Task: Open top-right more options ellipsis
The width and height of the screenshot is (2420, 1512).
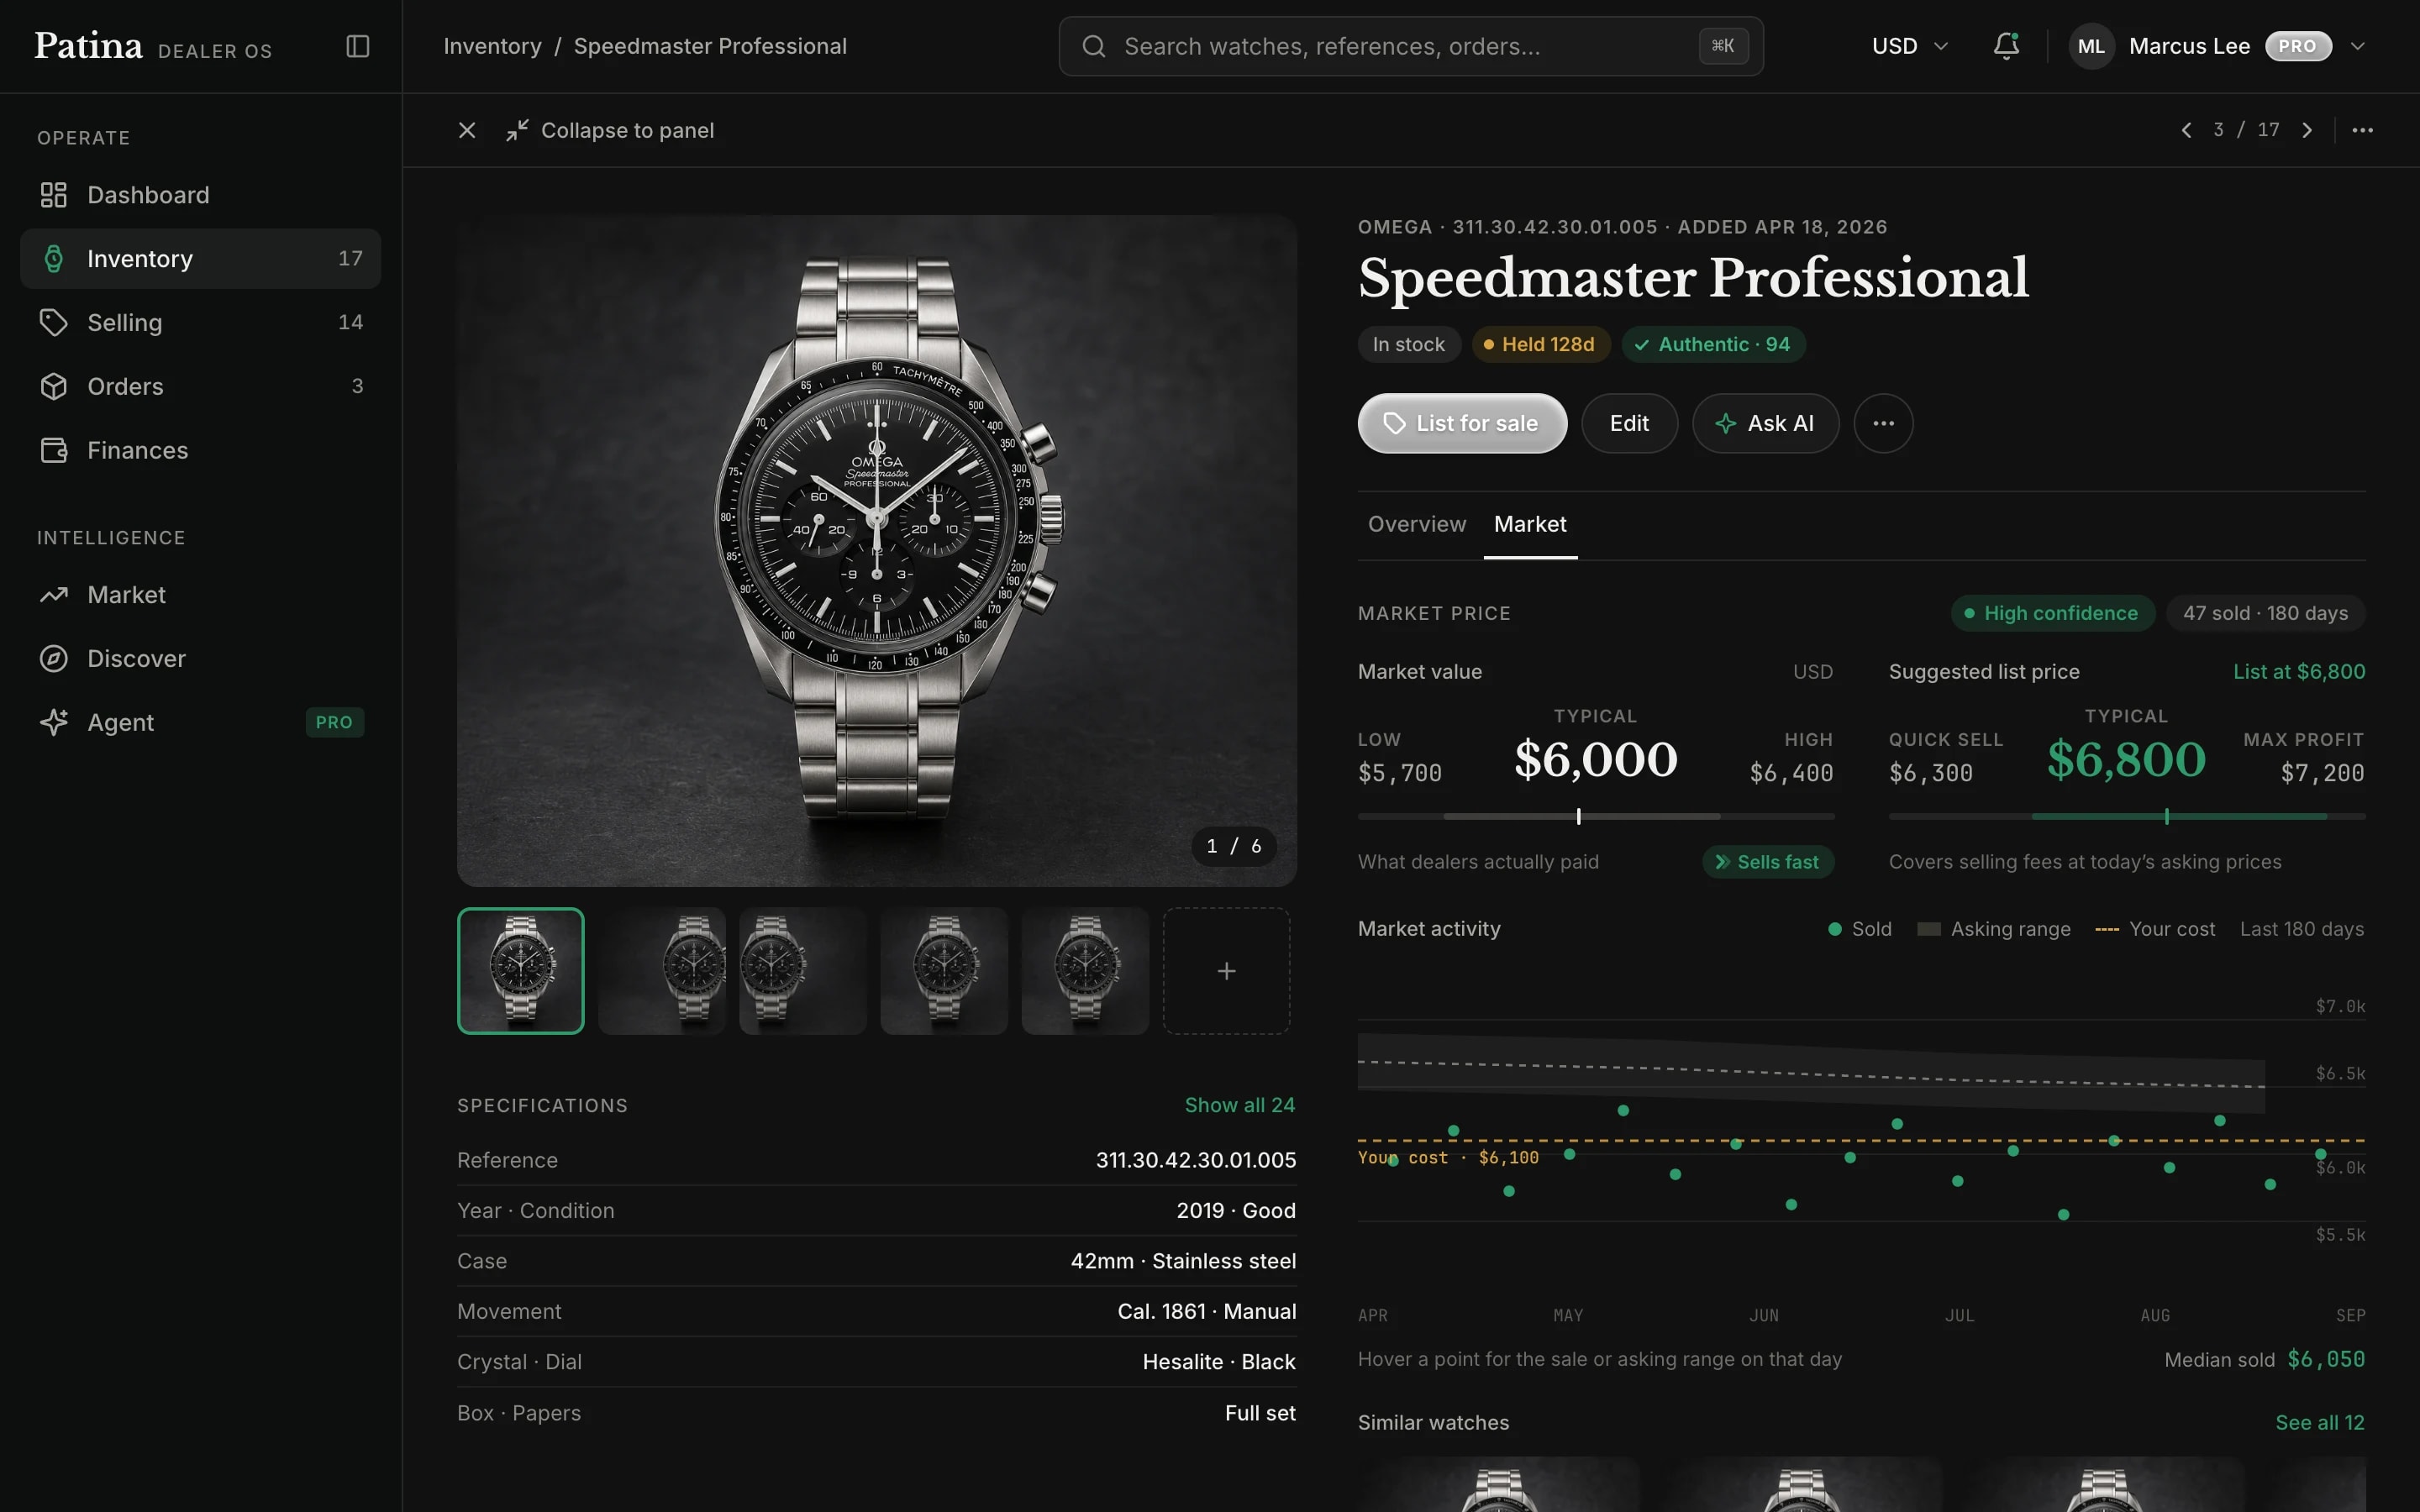Action: 2362,130
